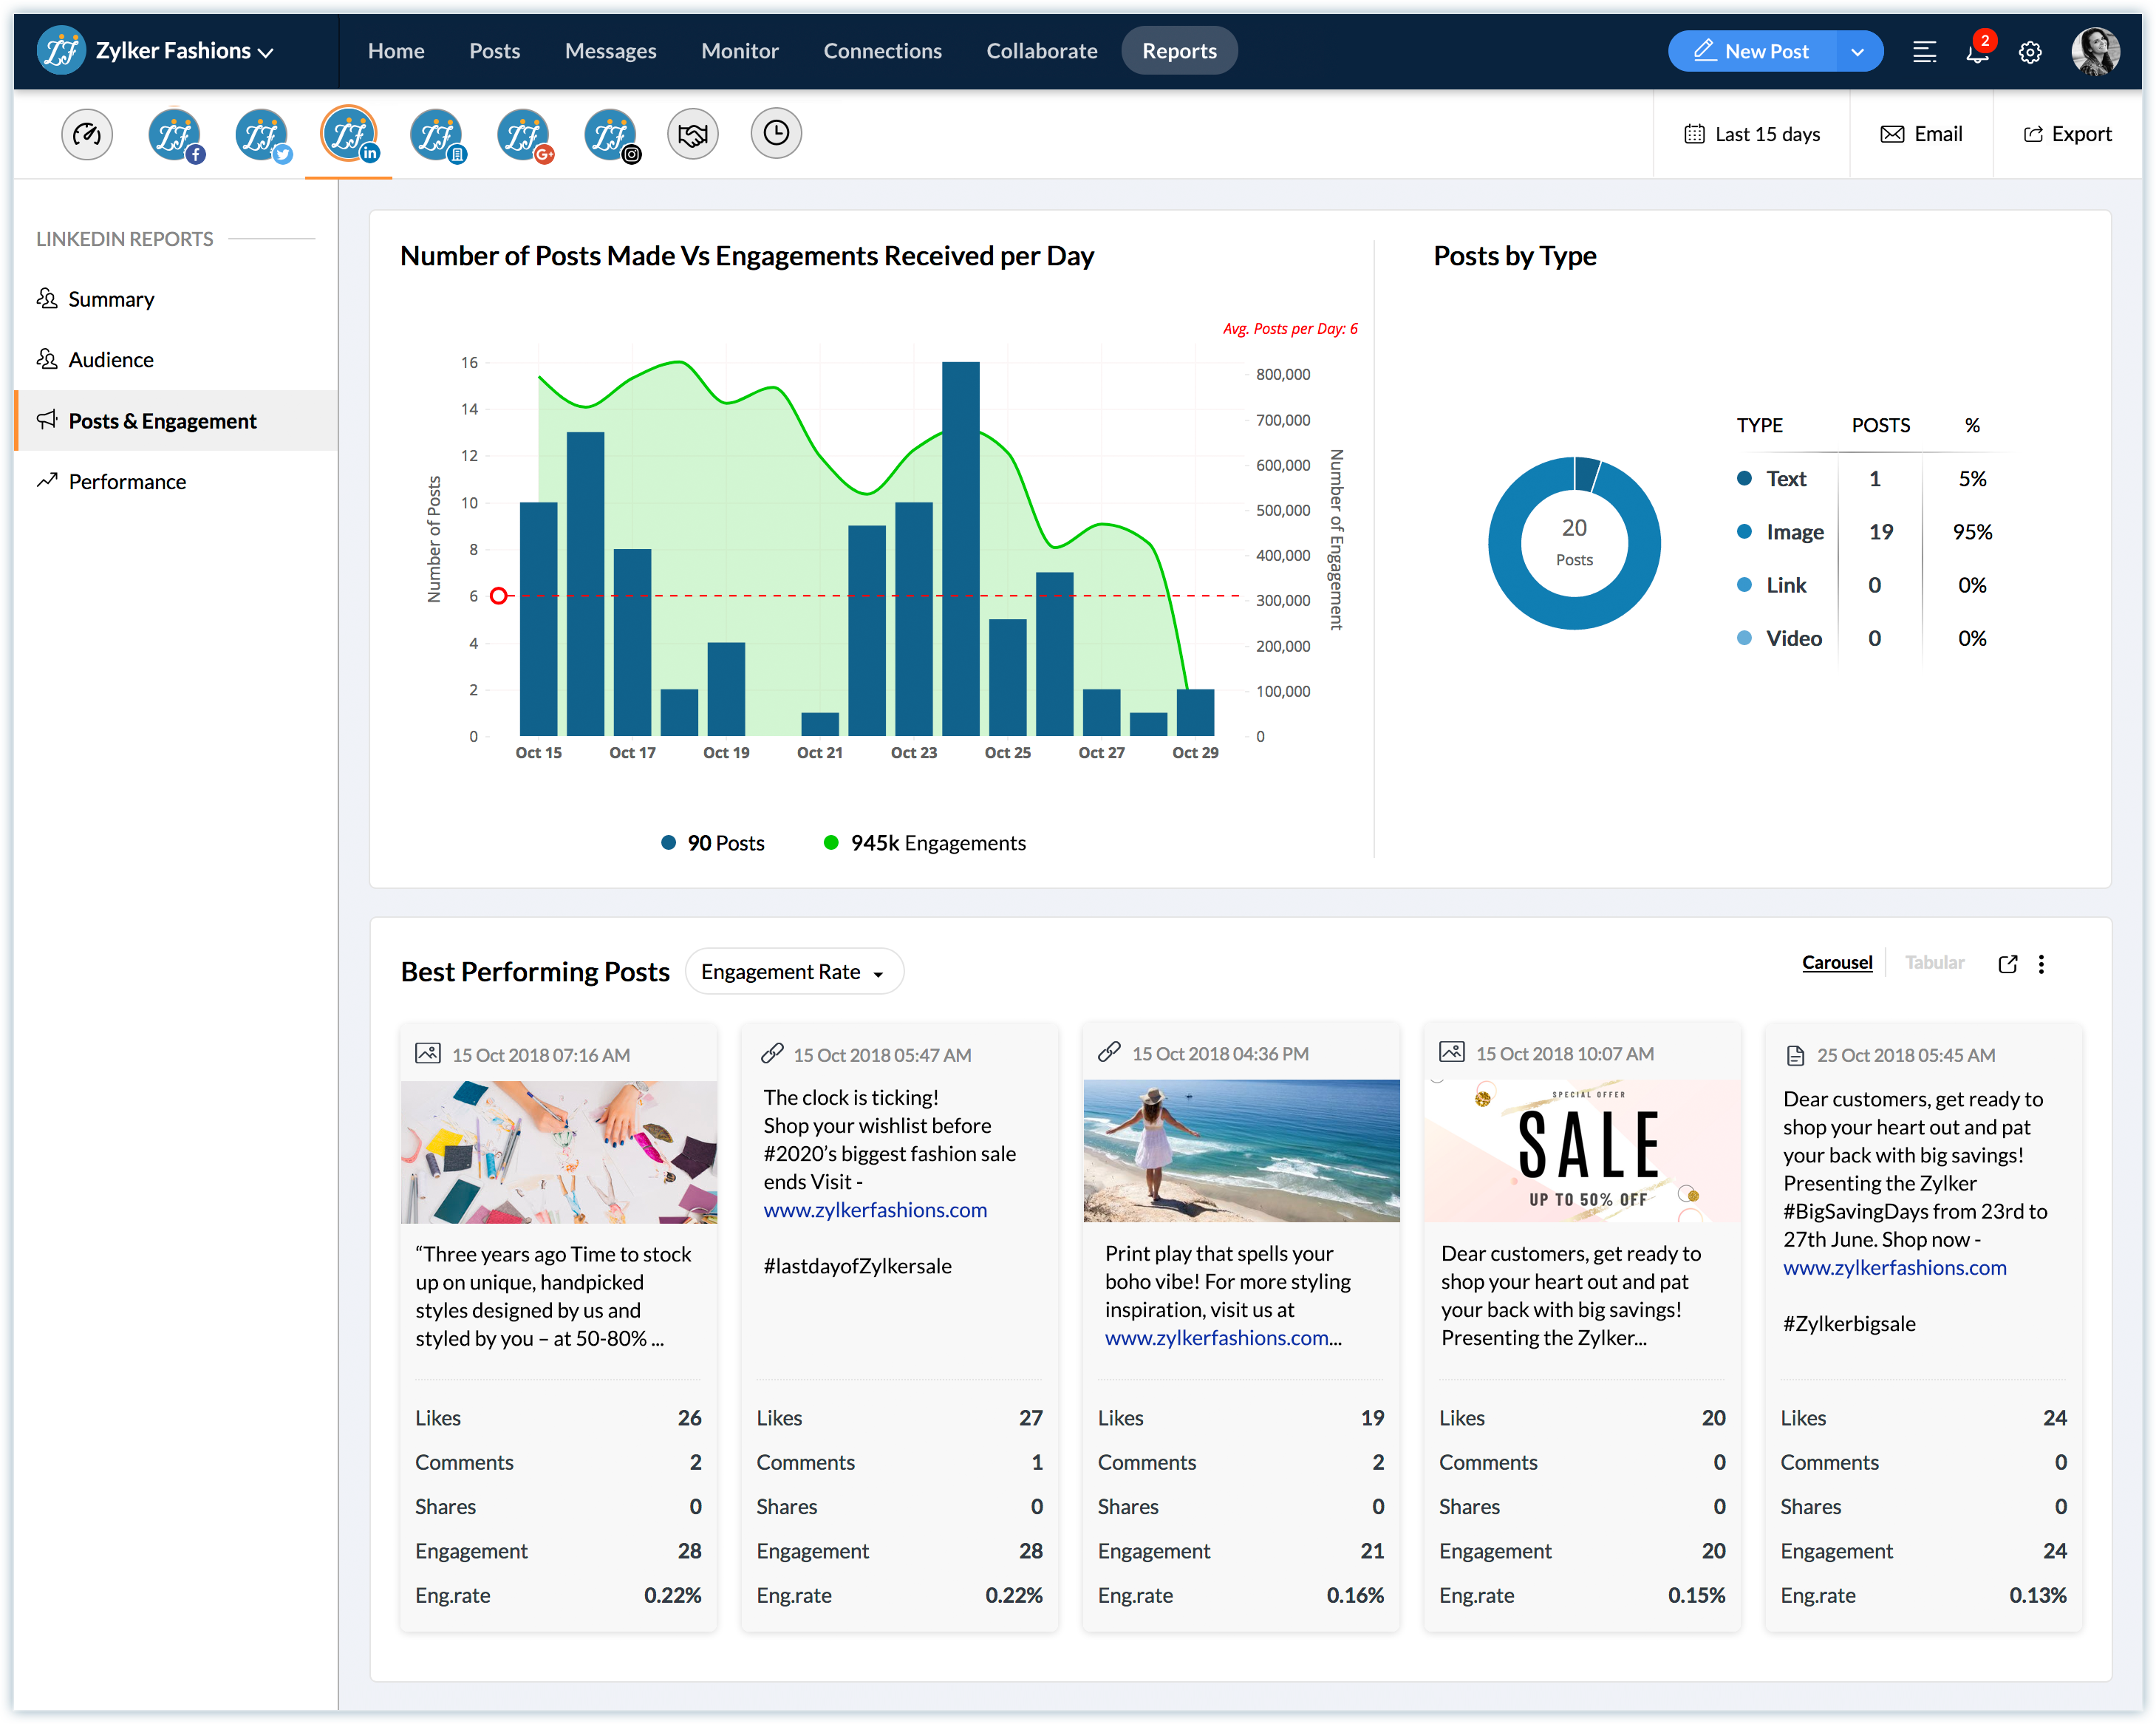The image size is (2156, 1724).
Task: Select the Facebook channel report icon
Action: (175, 134)
